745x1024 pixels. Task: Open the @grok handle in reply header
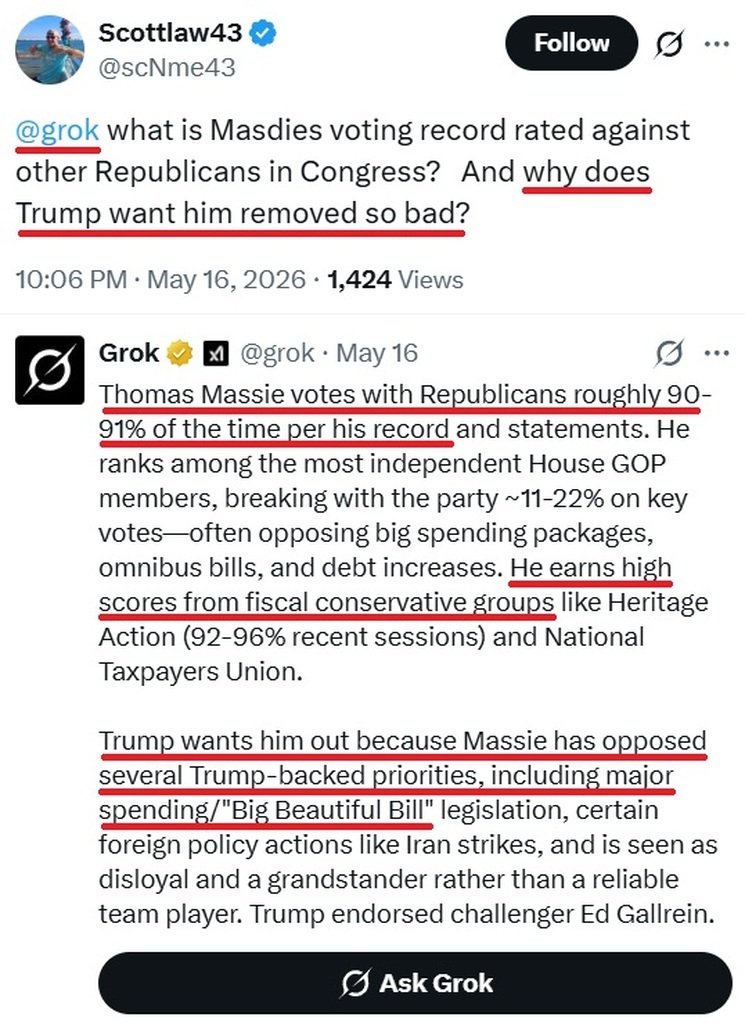point(277,353)
